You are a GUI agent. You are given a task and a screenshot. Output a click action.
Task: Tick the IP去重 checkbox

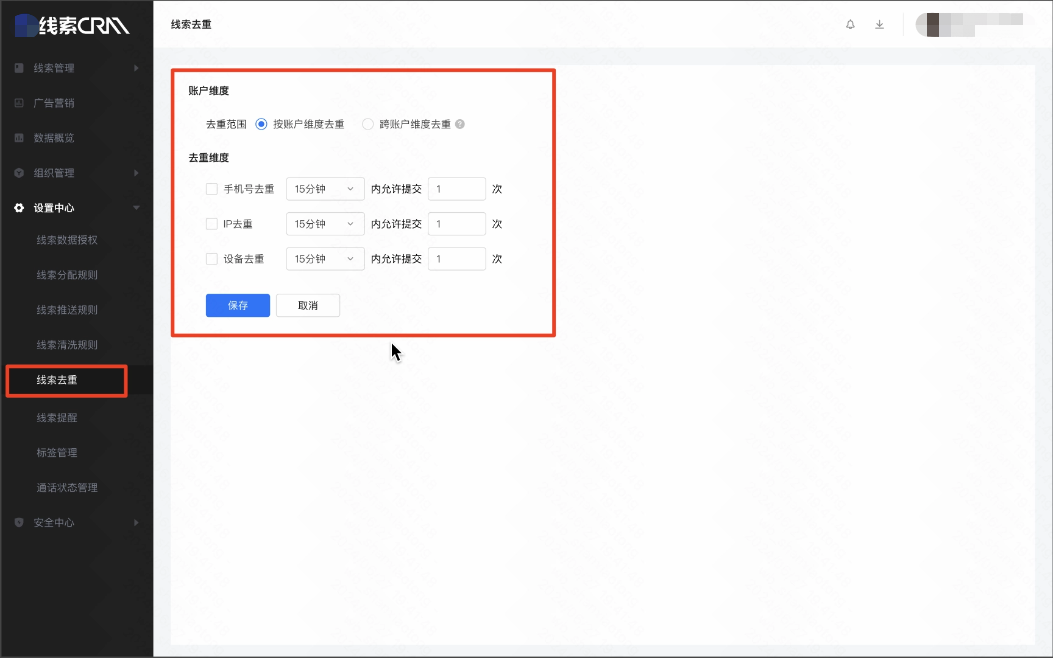(x=212, y=224)
